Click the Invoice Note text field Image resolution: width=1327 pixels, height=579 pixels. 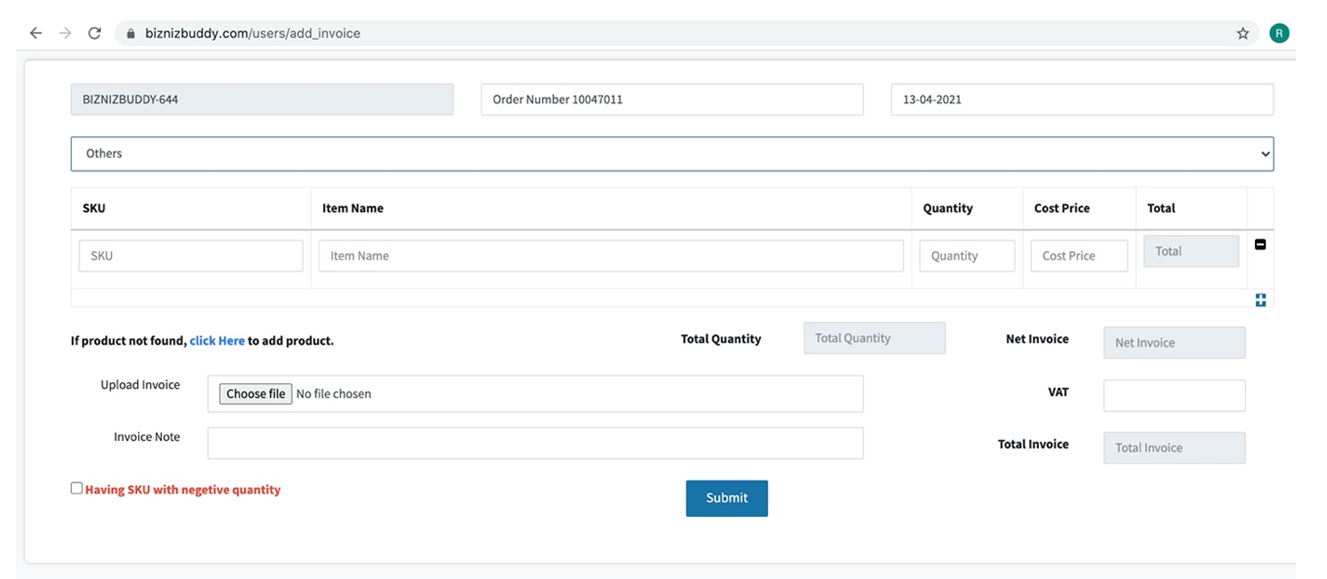[x=535, y=443]
